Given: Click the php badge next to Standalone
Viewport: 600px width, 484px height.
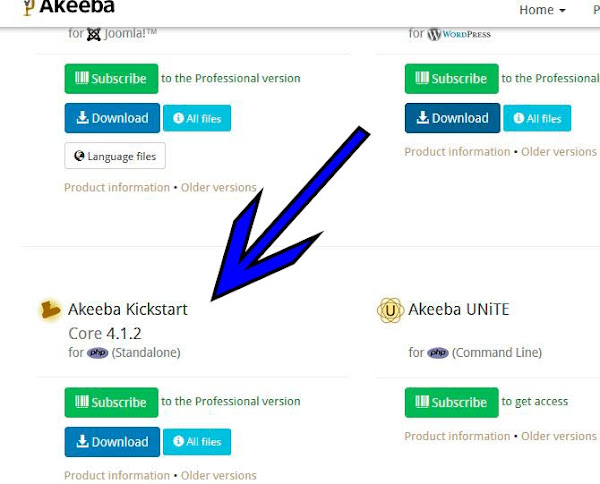Looking at the screenshot, I should point(97,352).
